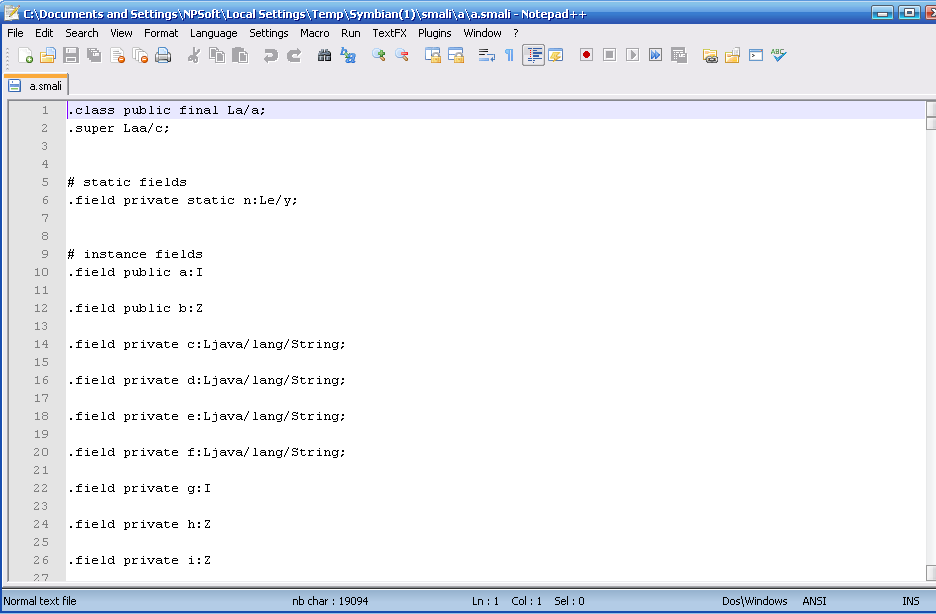Click '.field public a:I' line
This screenshot has width=936, height=614.
[x=136, y=272]
